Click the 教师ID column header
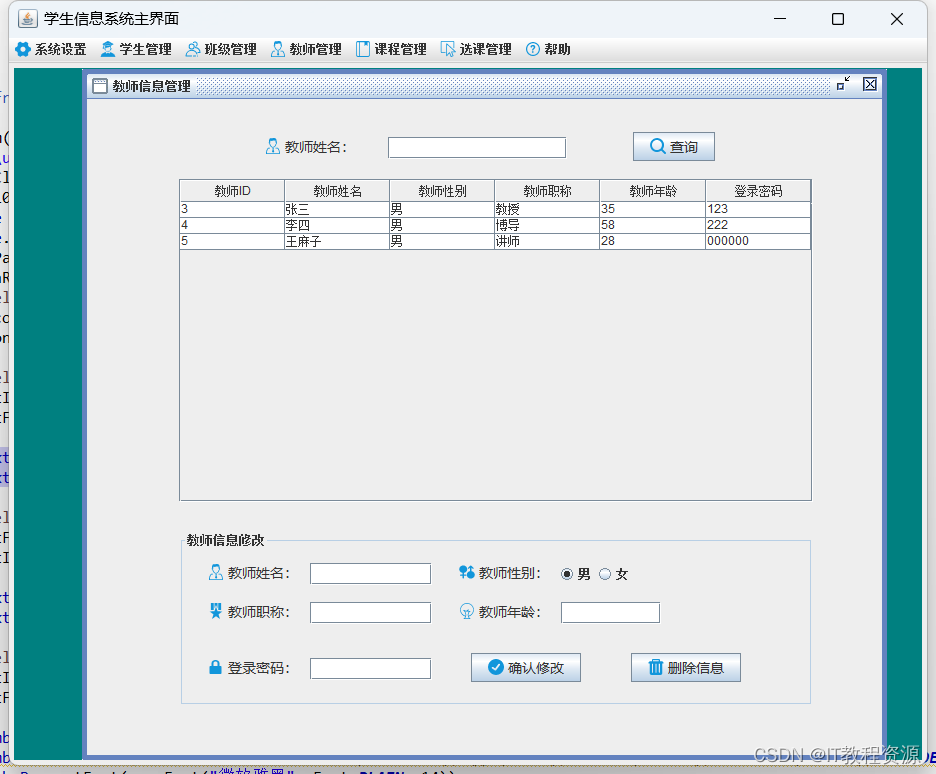Viewport: 936px width, 774px height. [x=232, y=191]
